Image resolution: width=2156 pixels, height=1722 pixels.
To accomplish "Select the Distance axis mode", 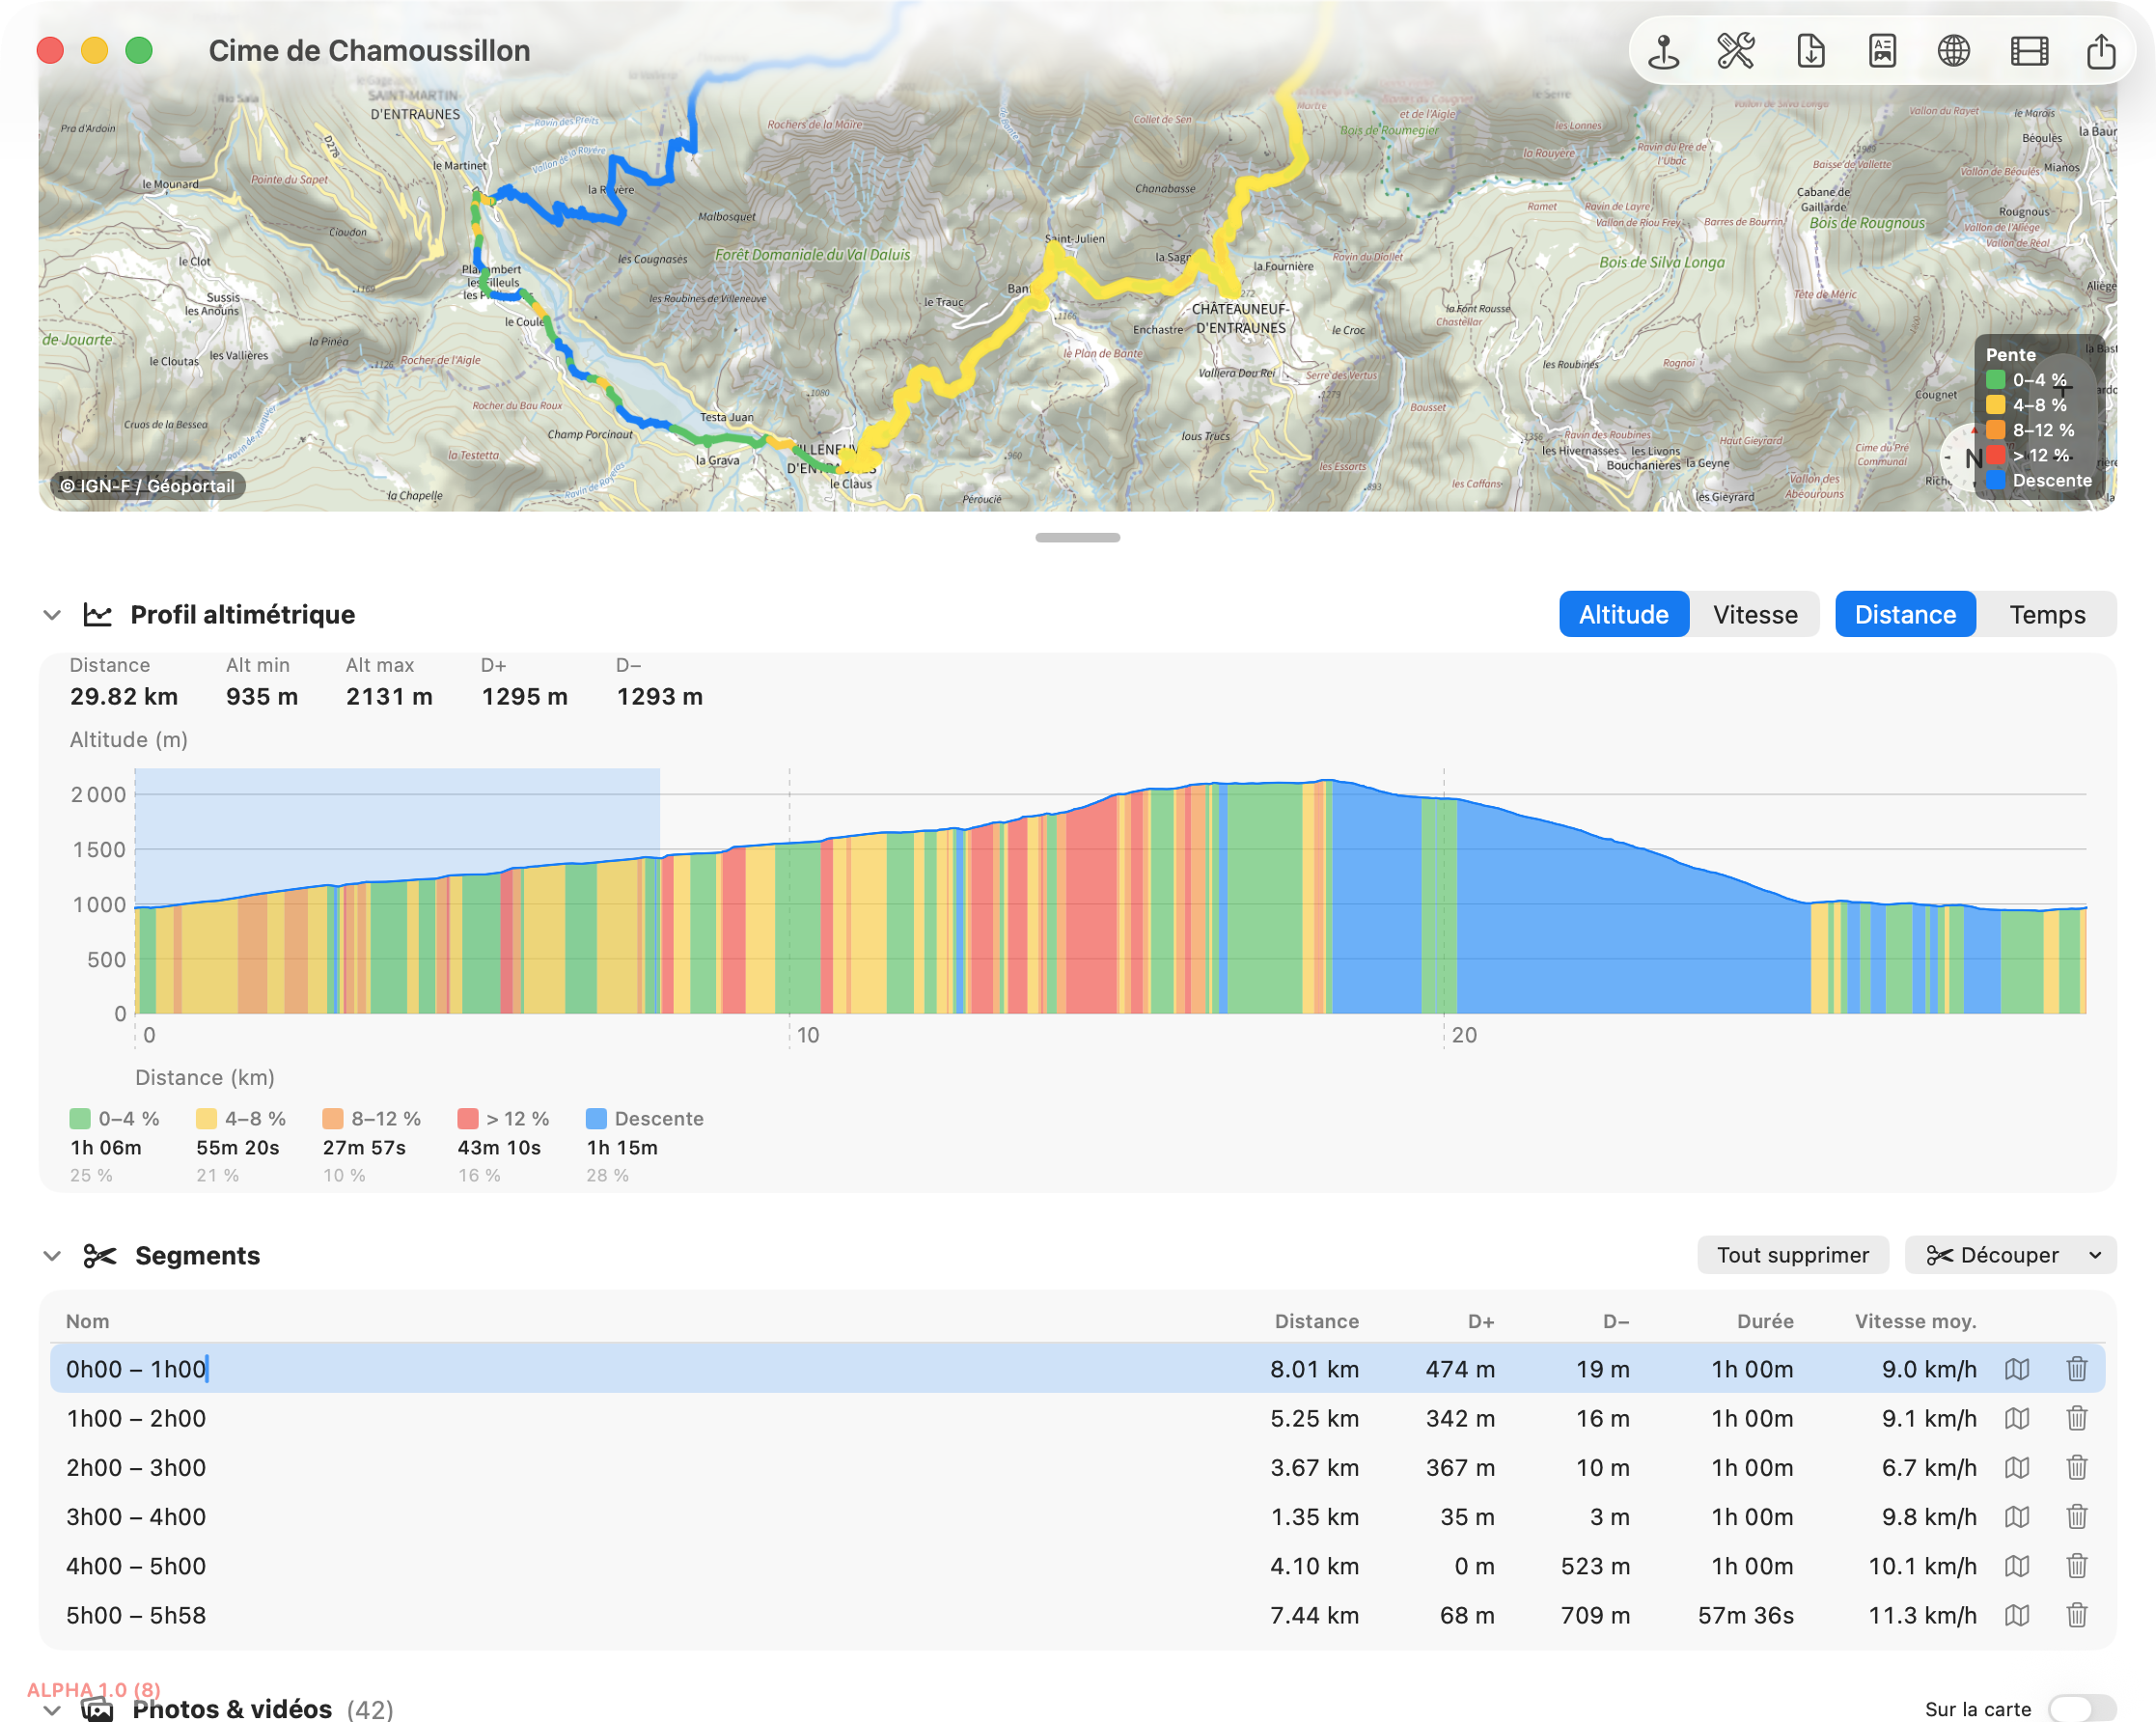I will (1905, 614).
